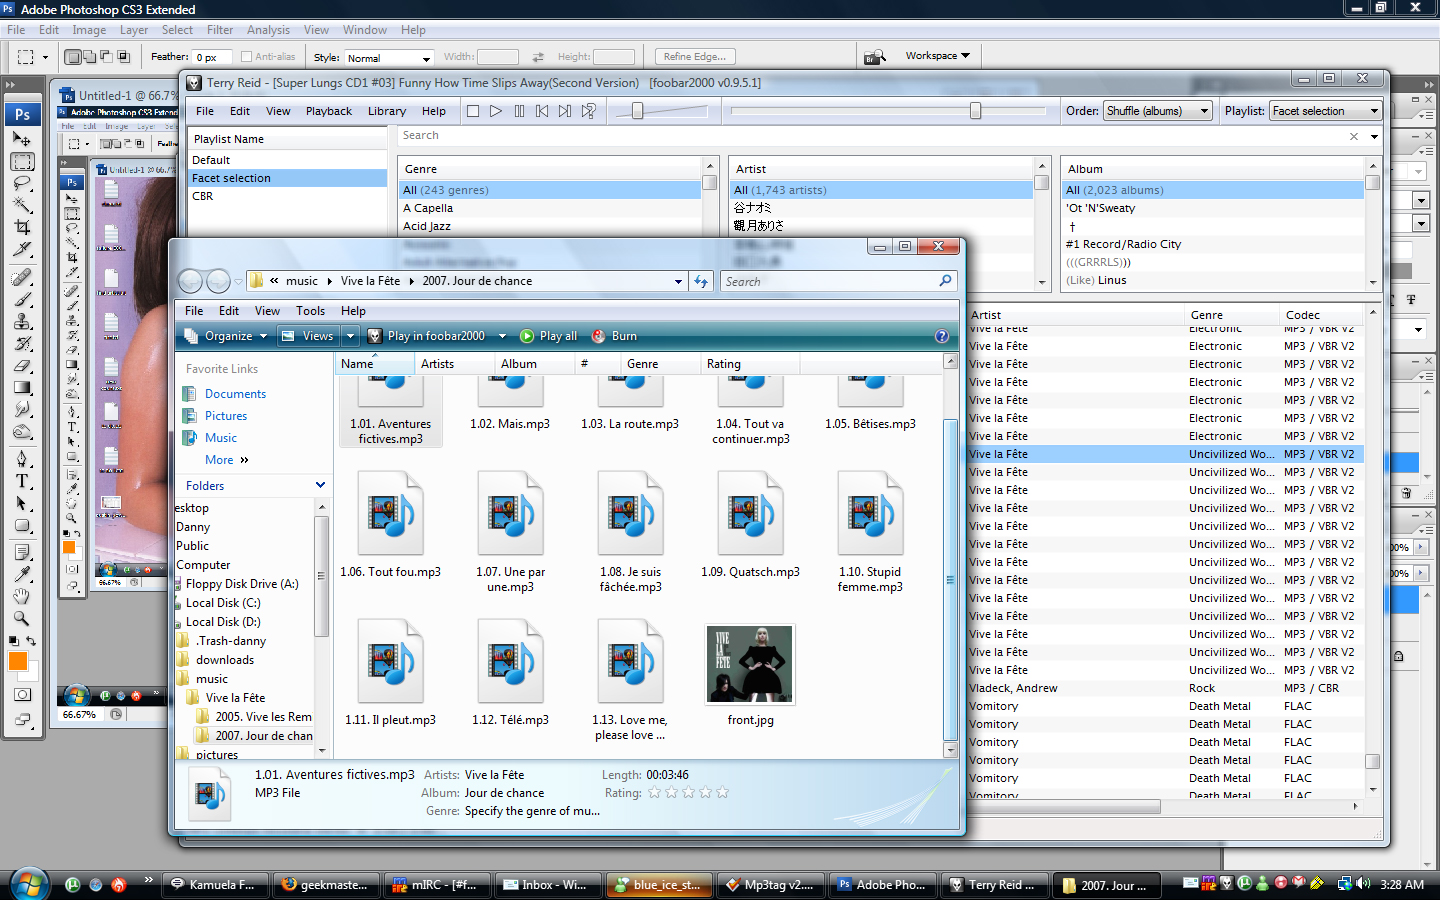Open the Analysis menu in Photoshop
Image resolution: width=1440 pixels, height=900 pixels.
(268, 30)
